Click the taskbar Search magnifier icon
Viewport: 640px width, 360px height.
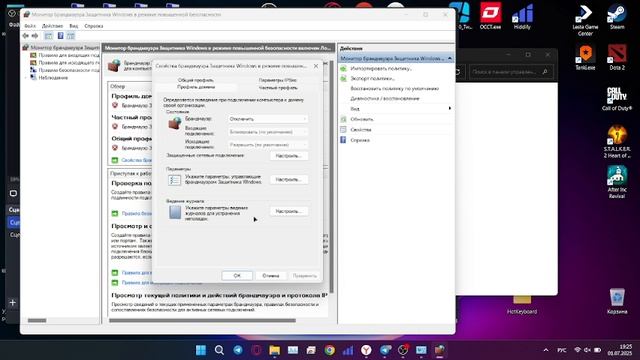tap(219, 350)
